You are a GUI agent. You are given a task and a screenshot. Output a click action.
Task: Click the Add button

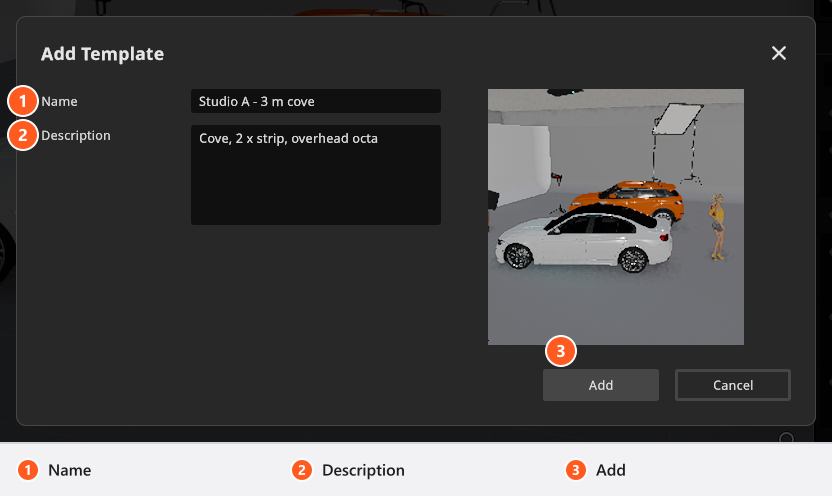601,385
